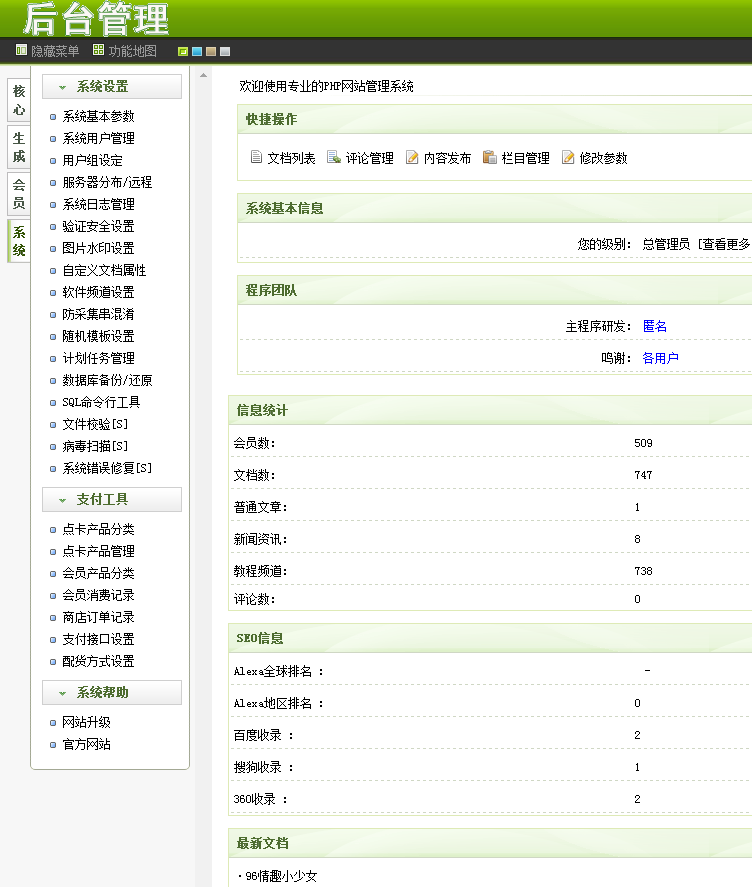
Task: Open 计划任务管理 in sidebar
Action: (98, 359)
